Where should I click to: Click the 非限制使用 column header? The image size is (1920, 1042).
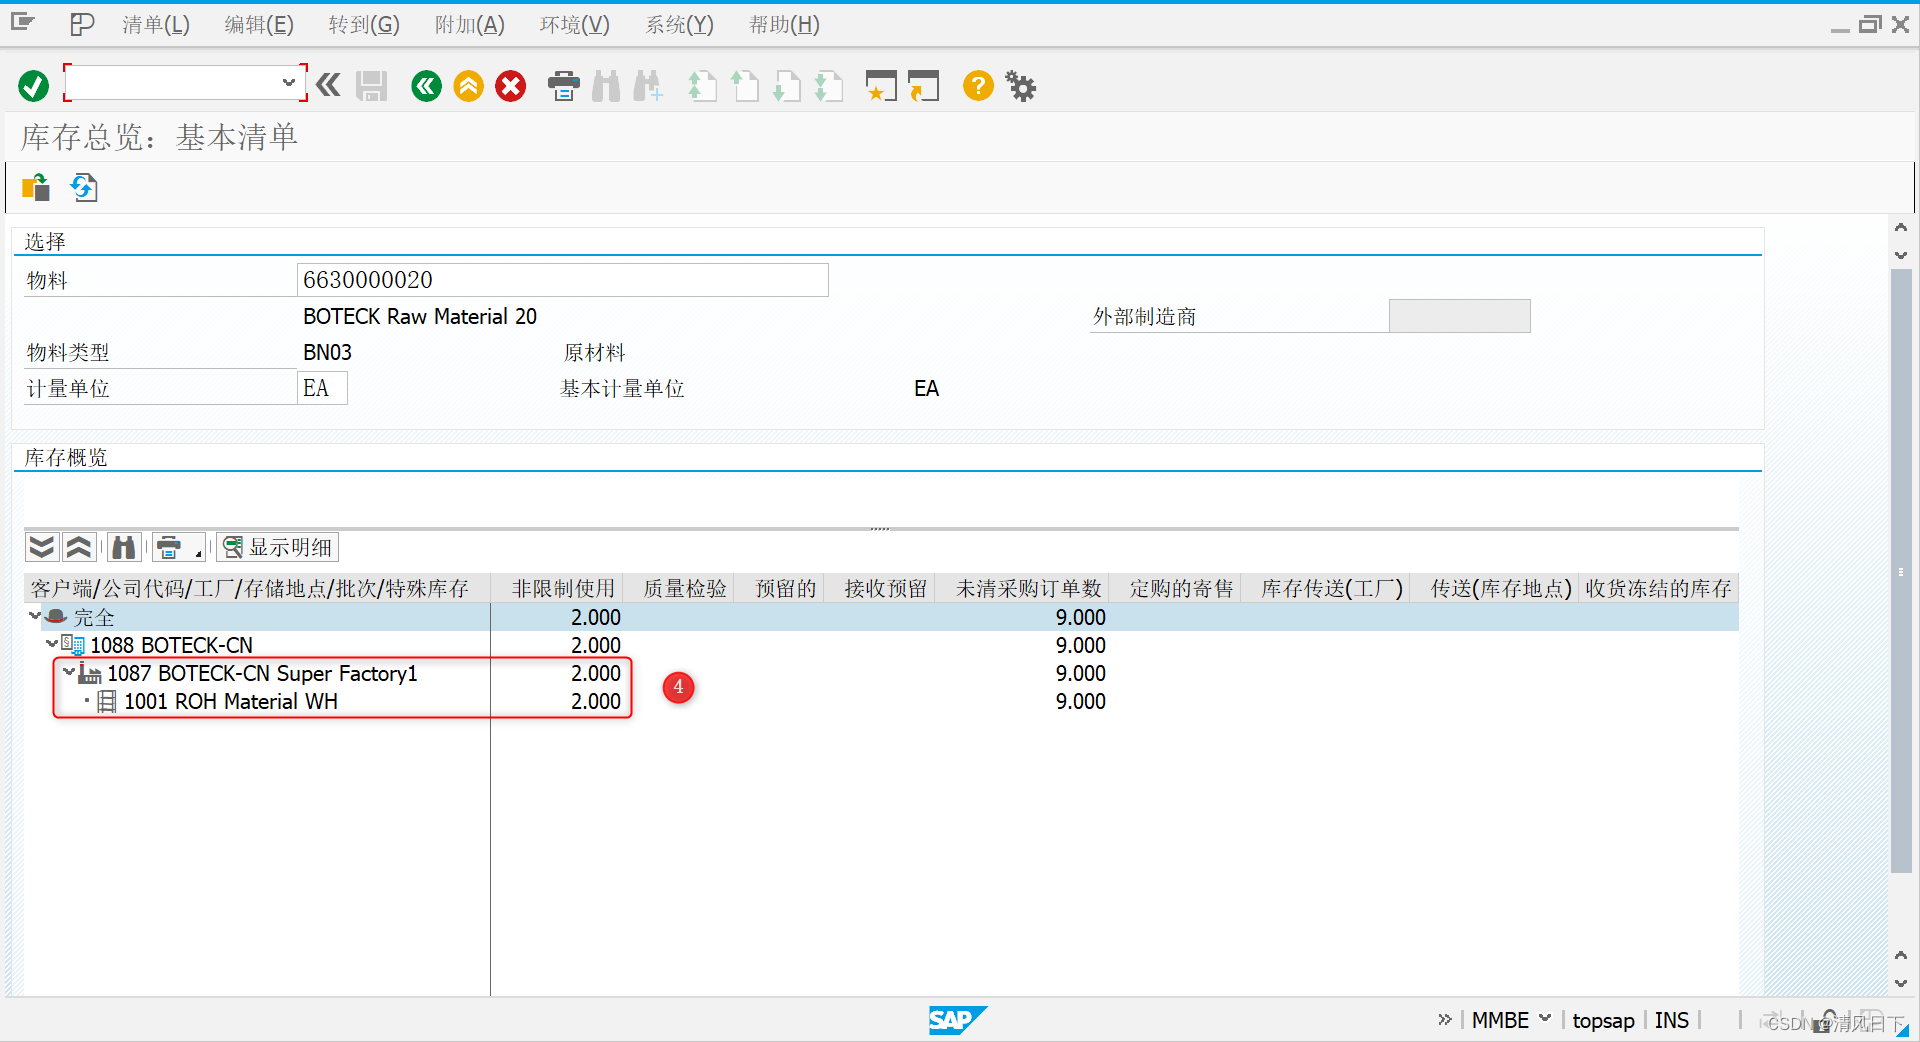pyautogui.click(x=557, y=588)
